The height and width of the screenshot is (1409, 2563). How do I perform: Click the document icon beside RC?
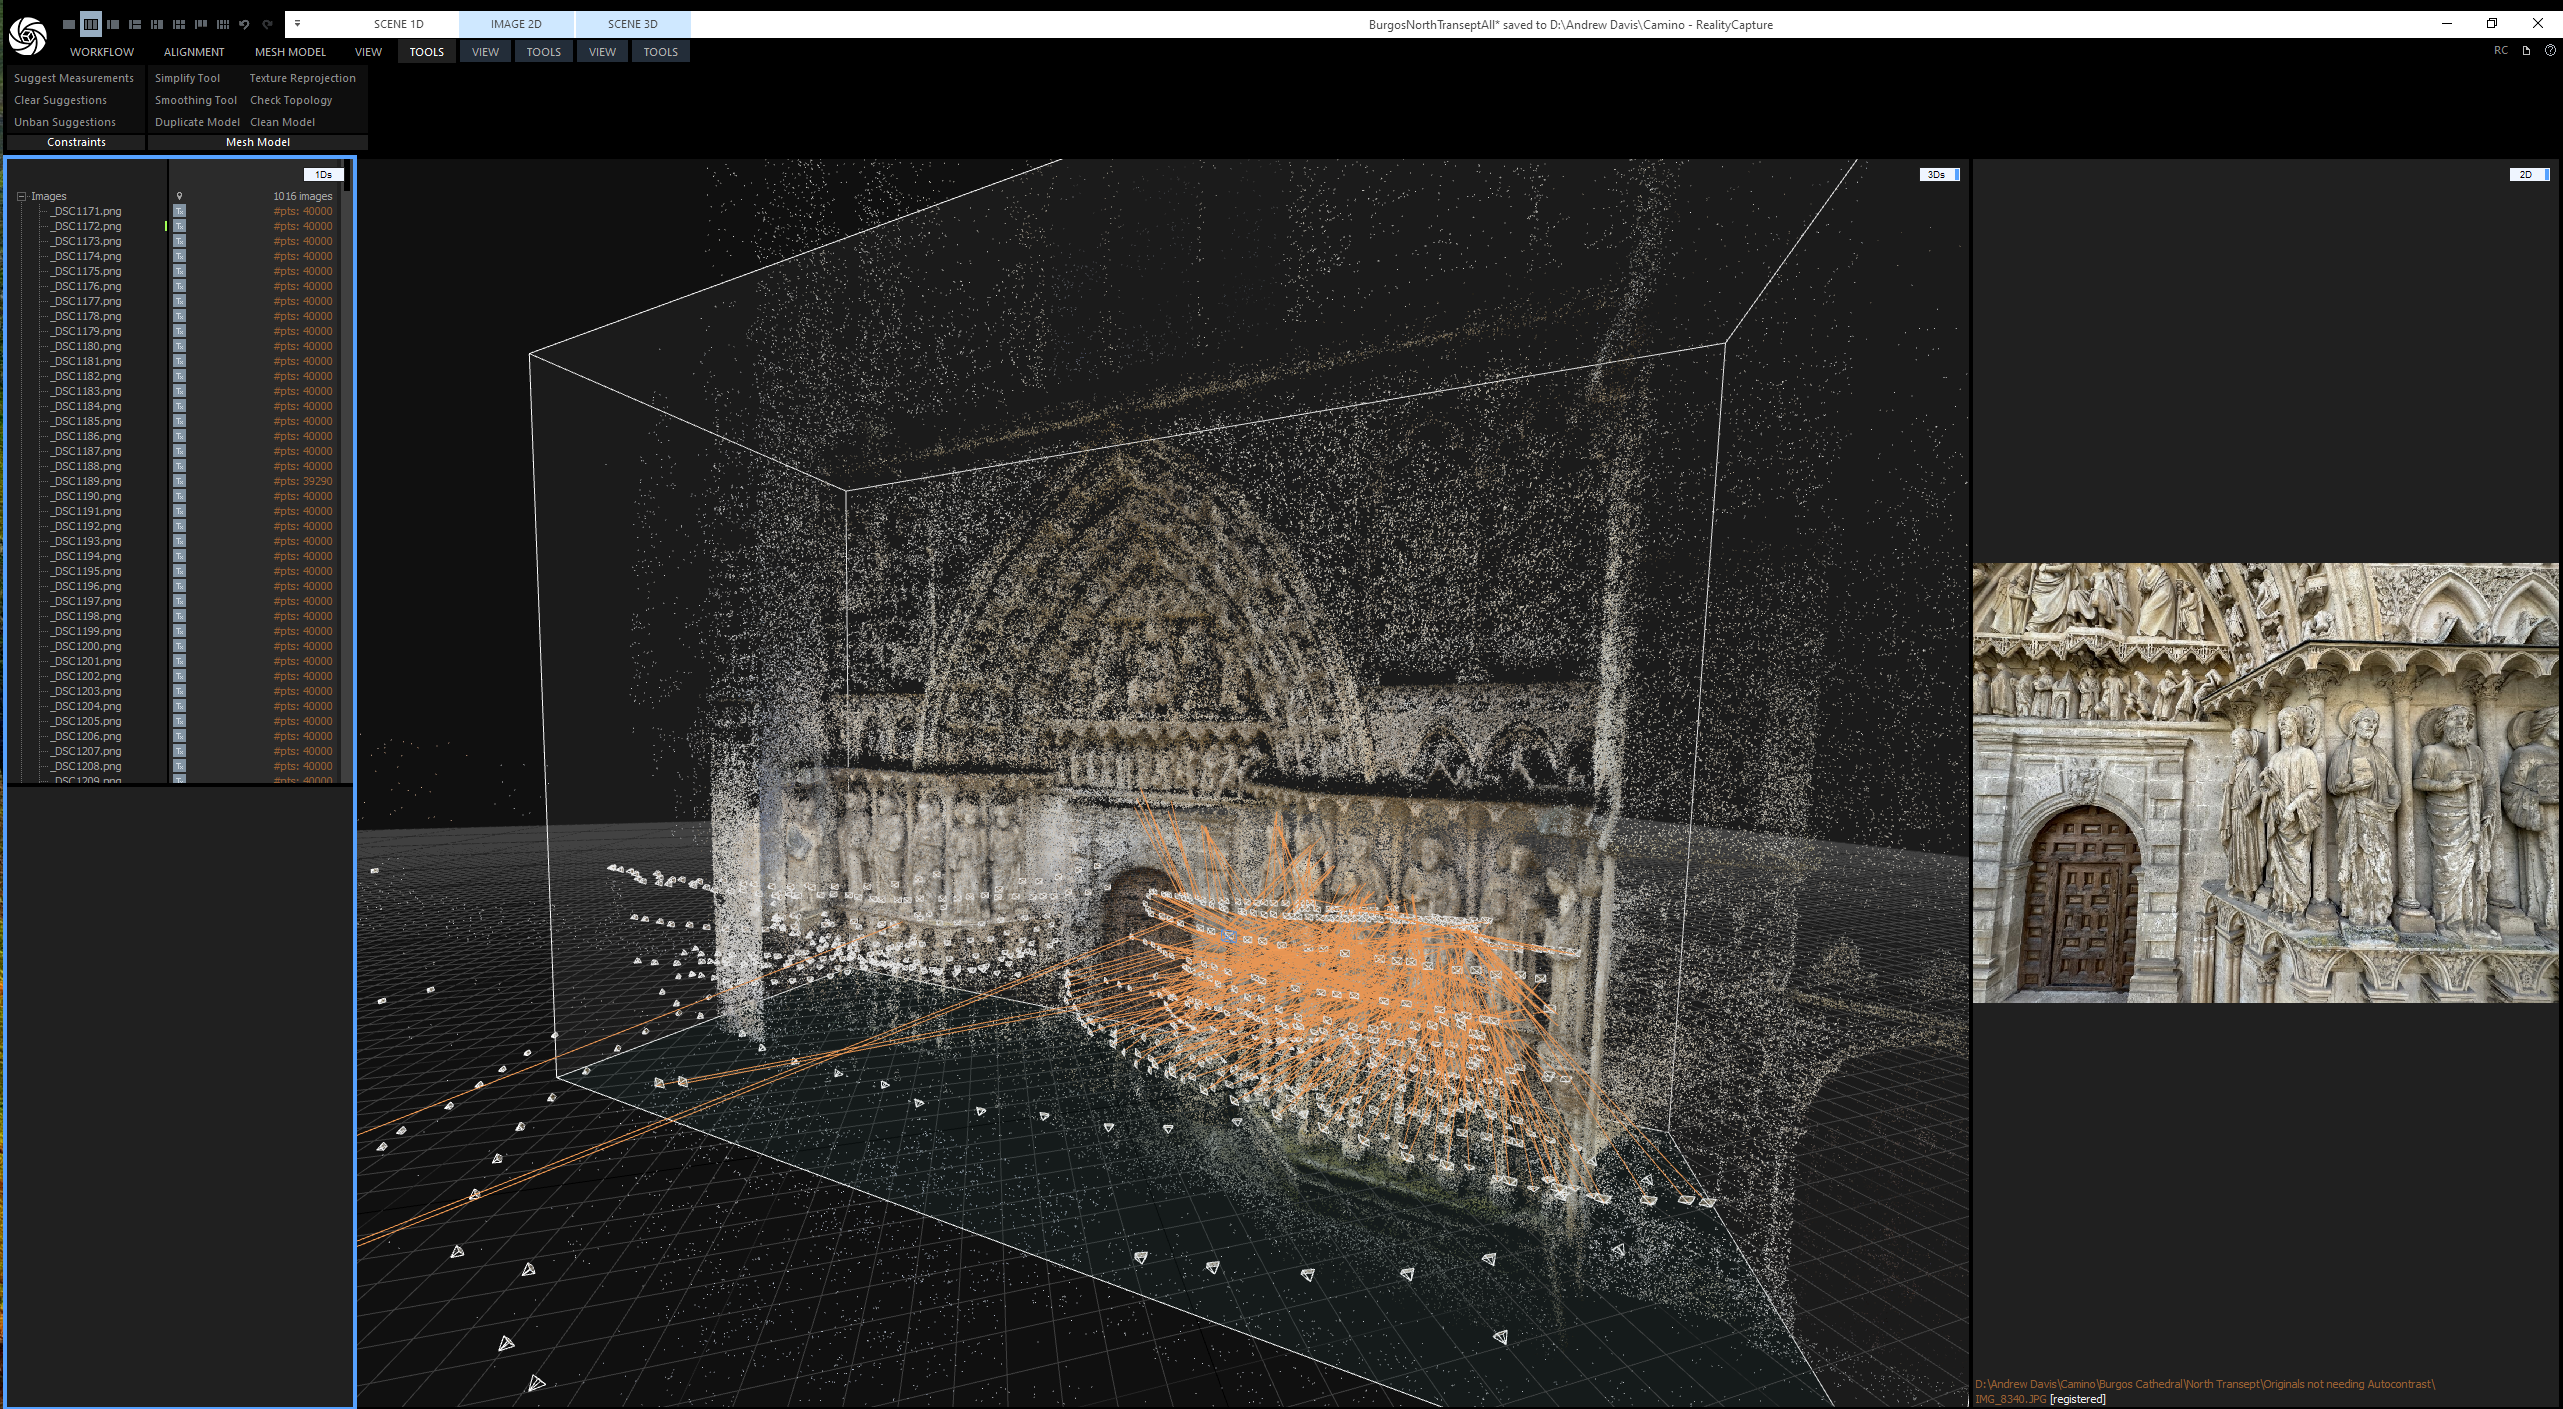pos(2526,50)
